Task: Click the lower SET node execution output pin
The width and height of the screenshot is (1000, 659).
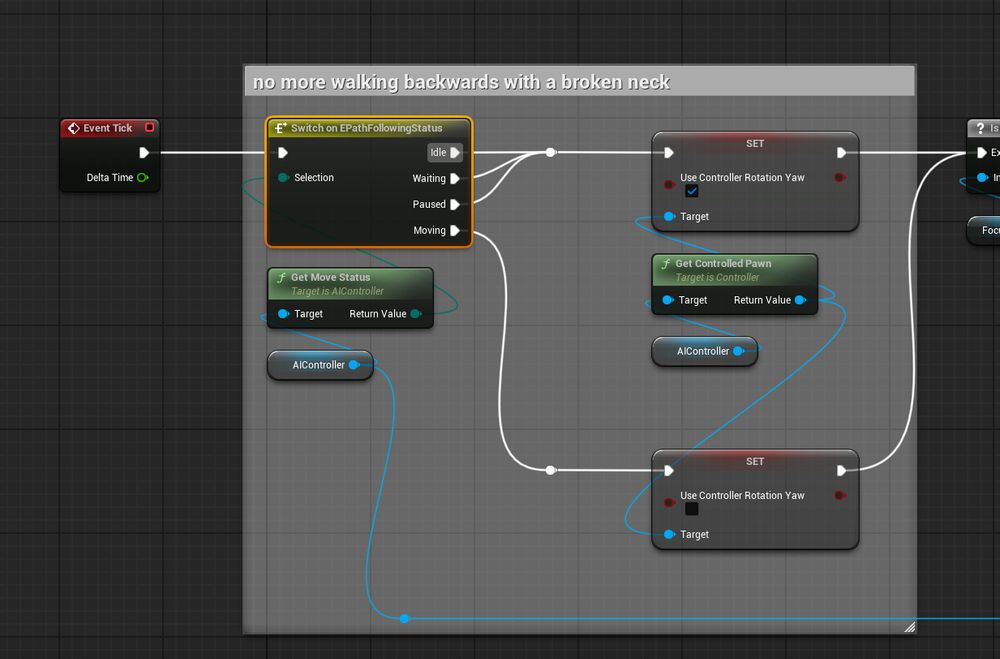Action: [841, 471]
